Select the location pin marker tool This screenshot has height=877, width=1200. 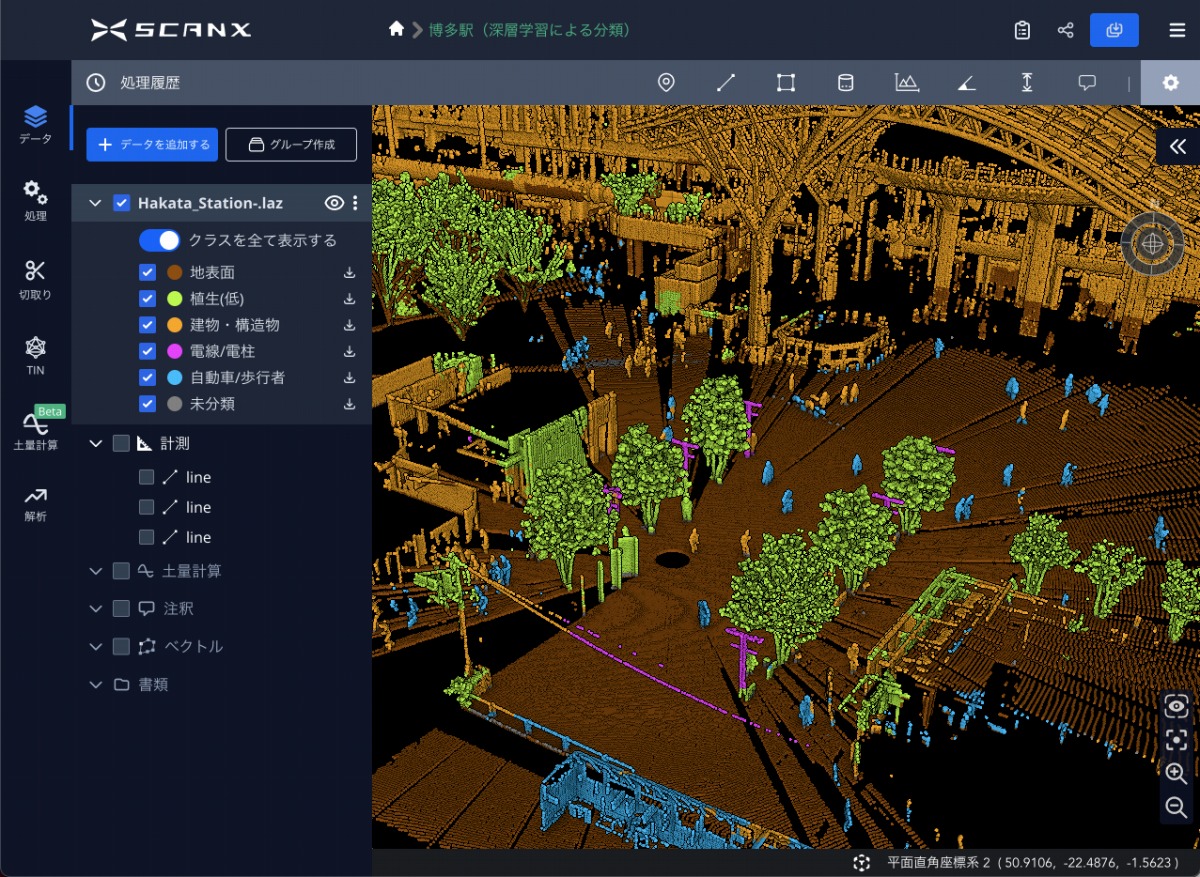click(666, 83)
